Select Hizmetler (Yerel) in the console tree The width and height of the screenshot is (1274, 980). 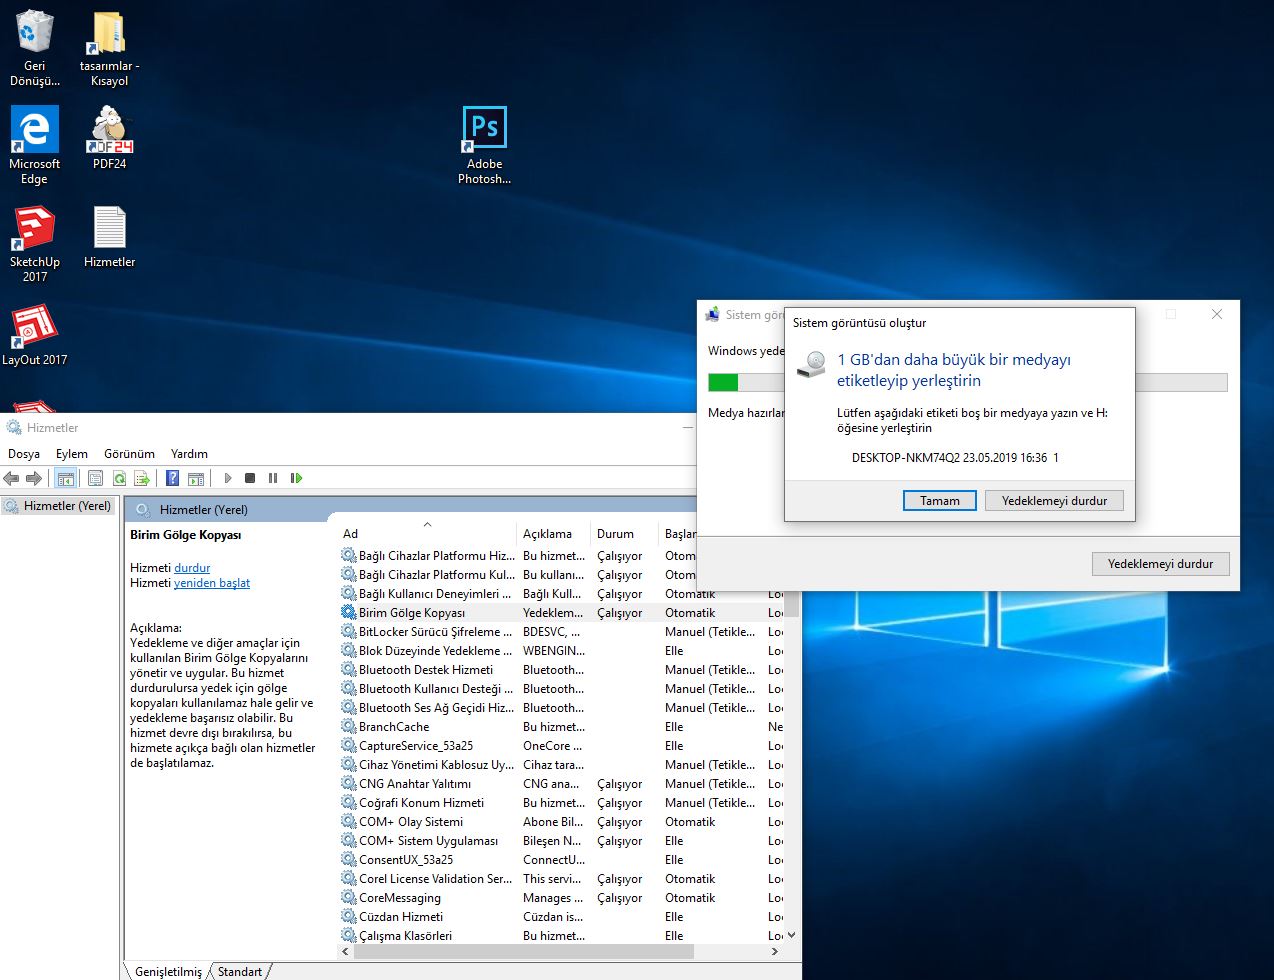[67, 506]
